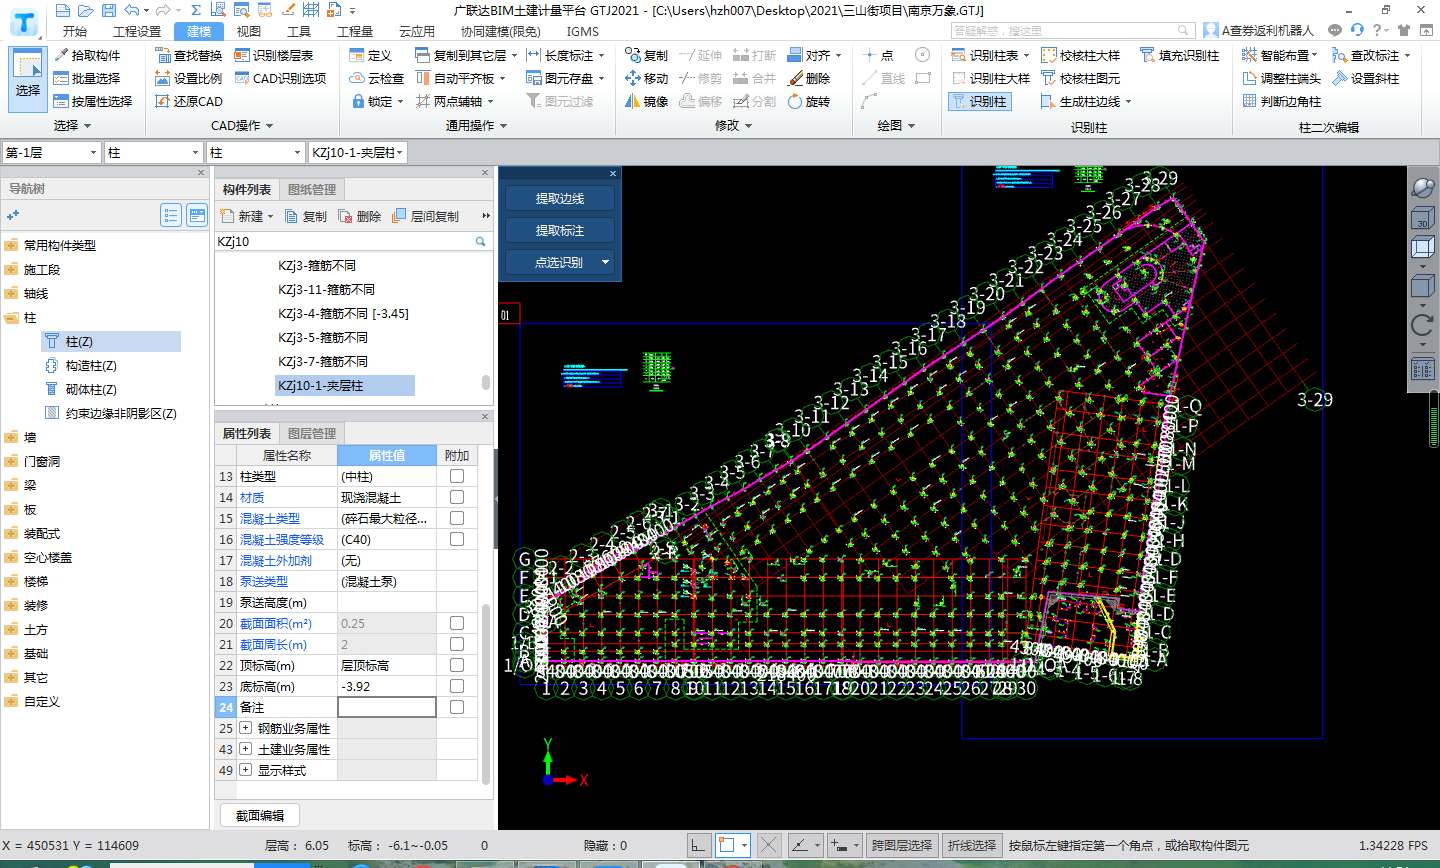Click 设置斜柱 tool
This screenshot has width=1440, height=868.
click(x=1365, y=78)
